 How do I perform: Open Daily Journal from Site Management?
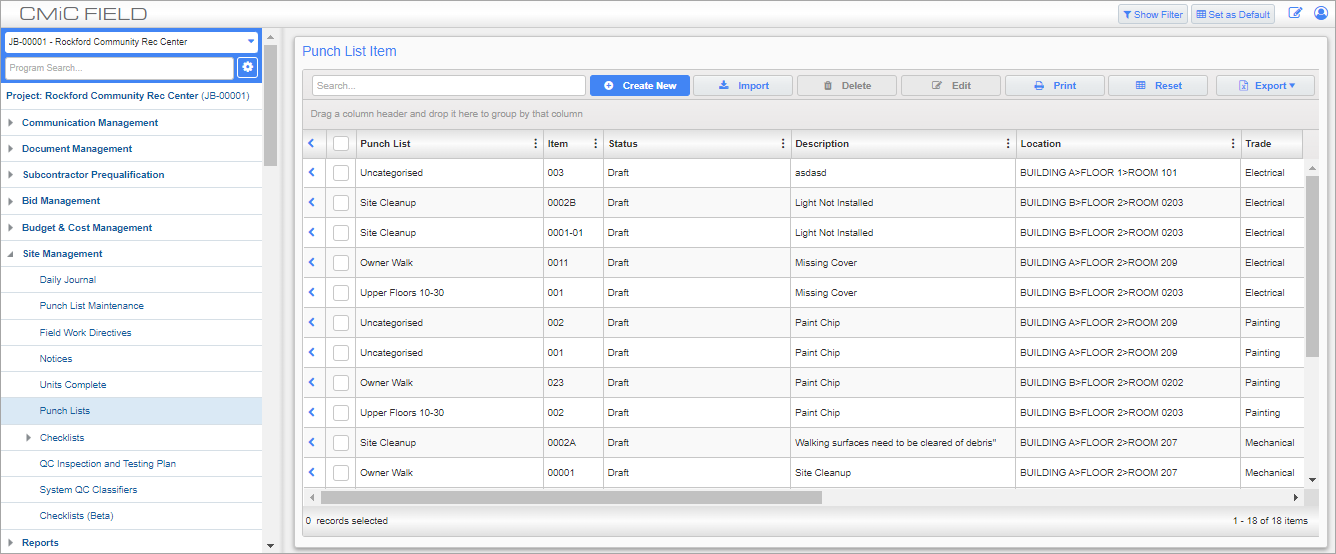click(x=68, y=280)
